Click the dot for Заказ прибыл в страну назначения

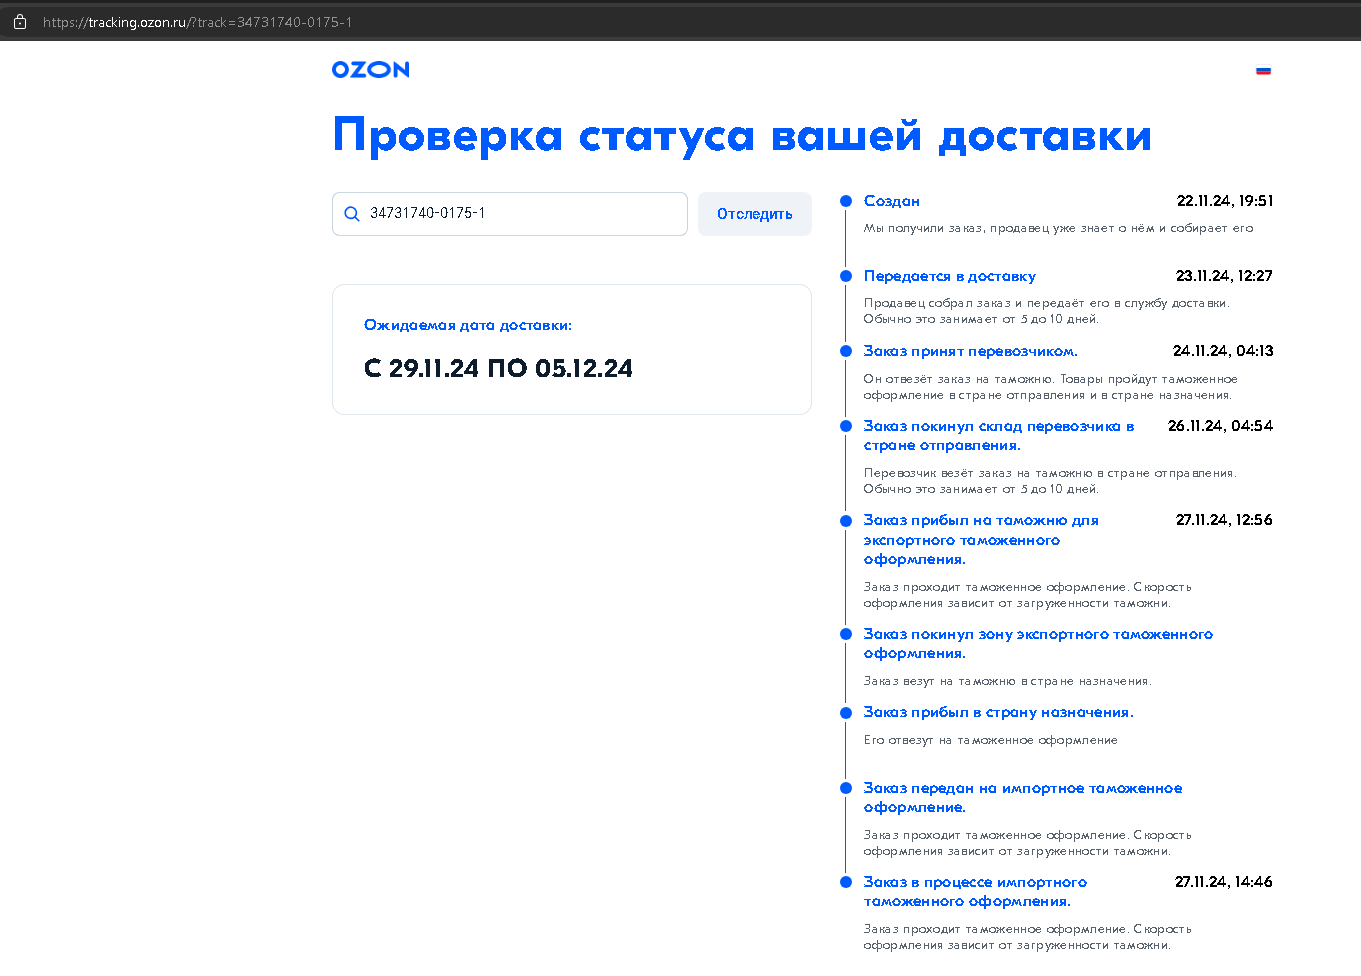(x=846, y=712)
